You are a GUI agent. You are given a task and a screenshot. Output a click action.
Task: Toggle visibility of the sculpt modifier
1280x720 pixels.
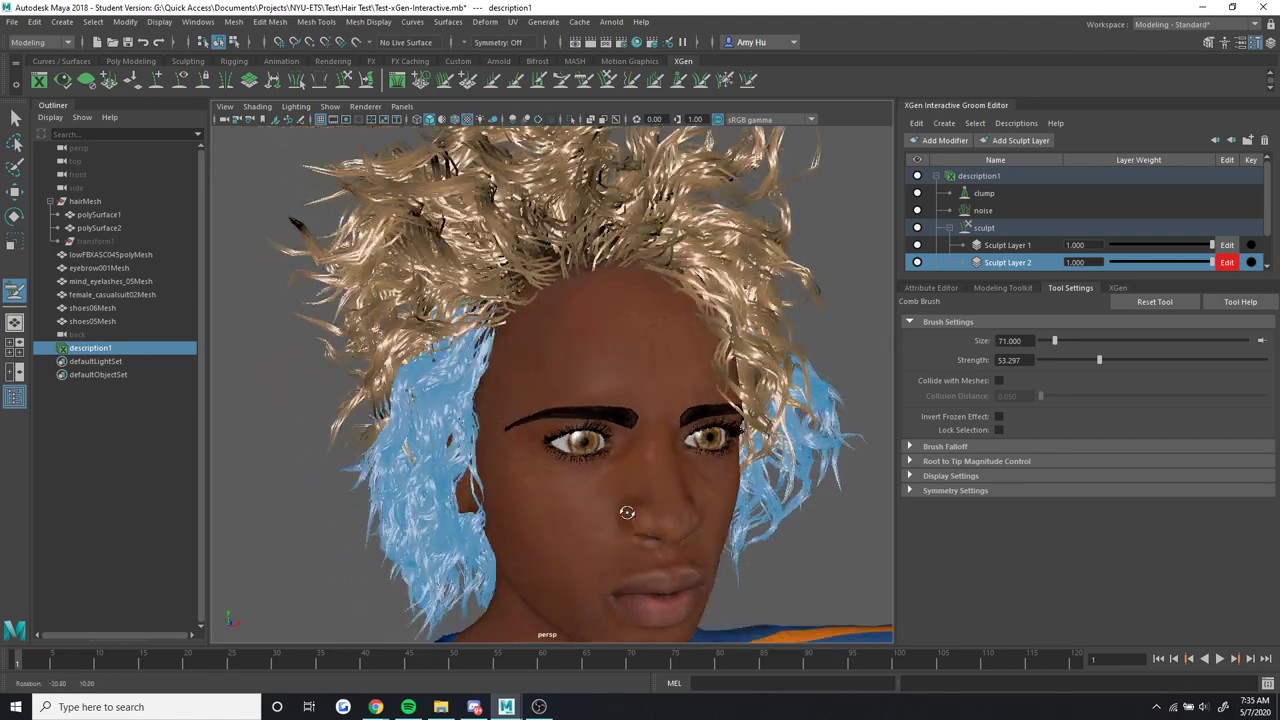[917, 228]
